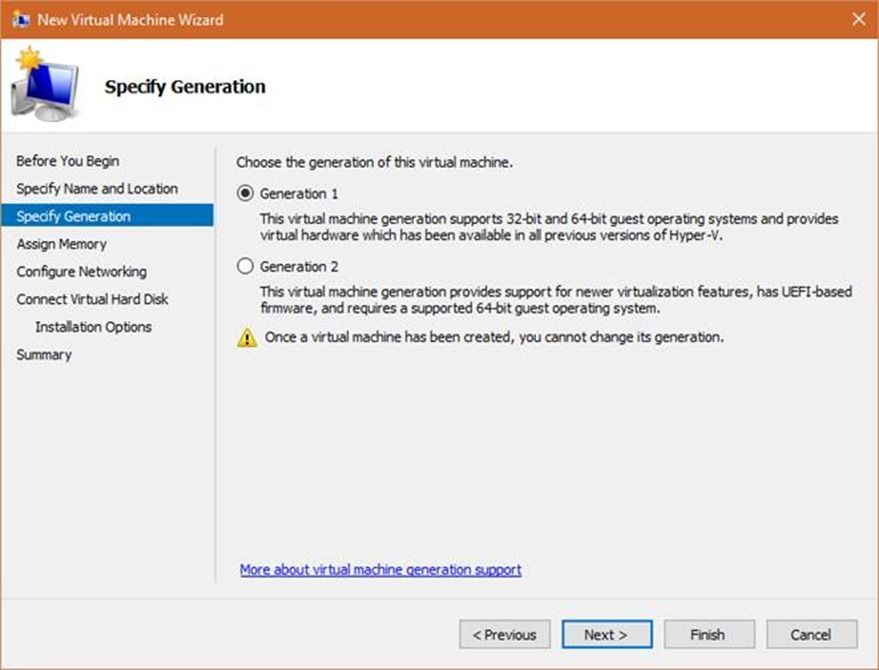Click the Specify Generation heading text

pyautogui.click(x=185, y=86)
